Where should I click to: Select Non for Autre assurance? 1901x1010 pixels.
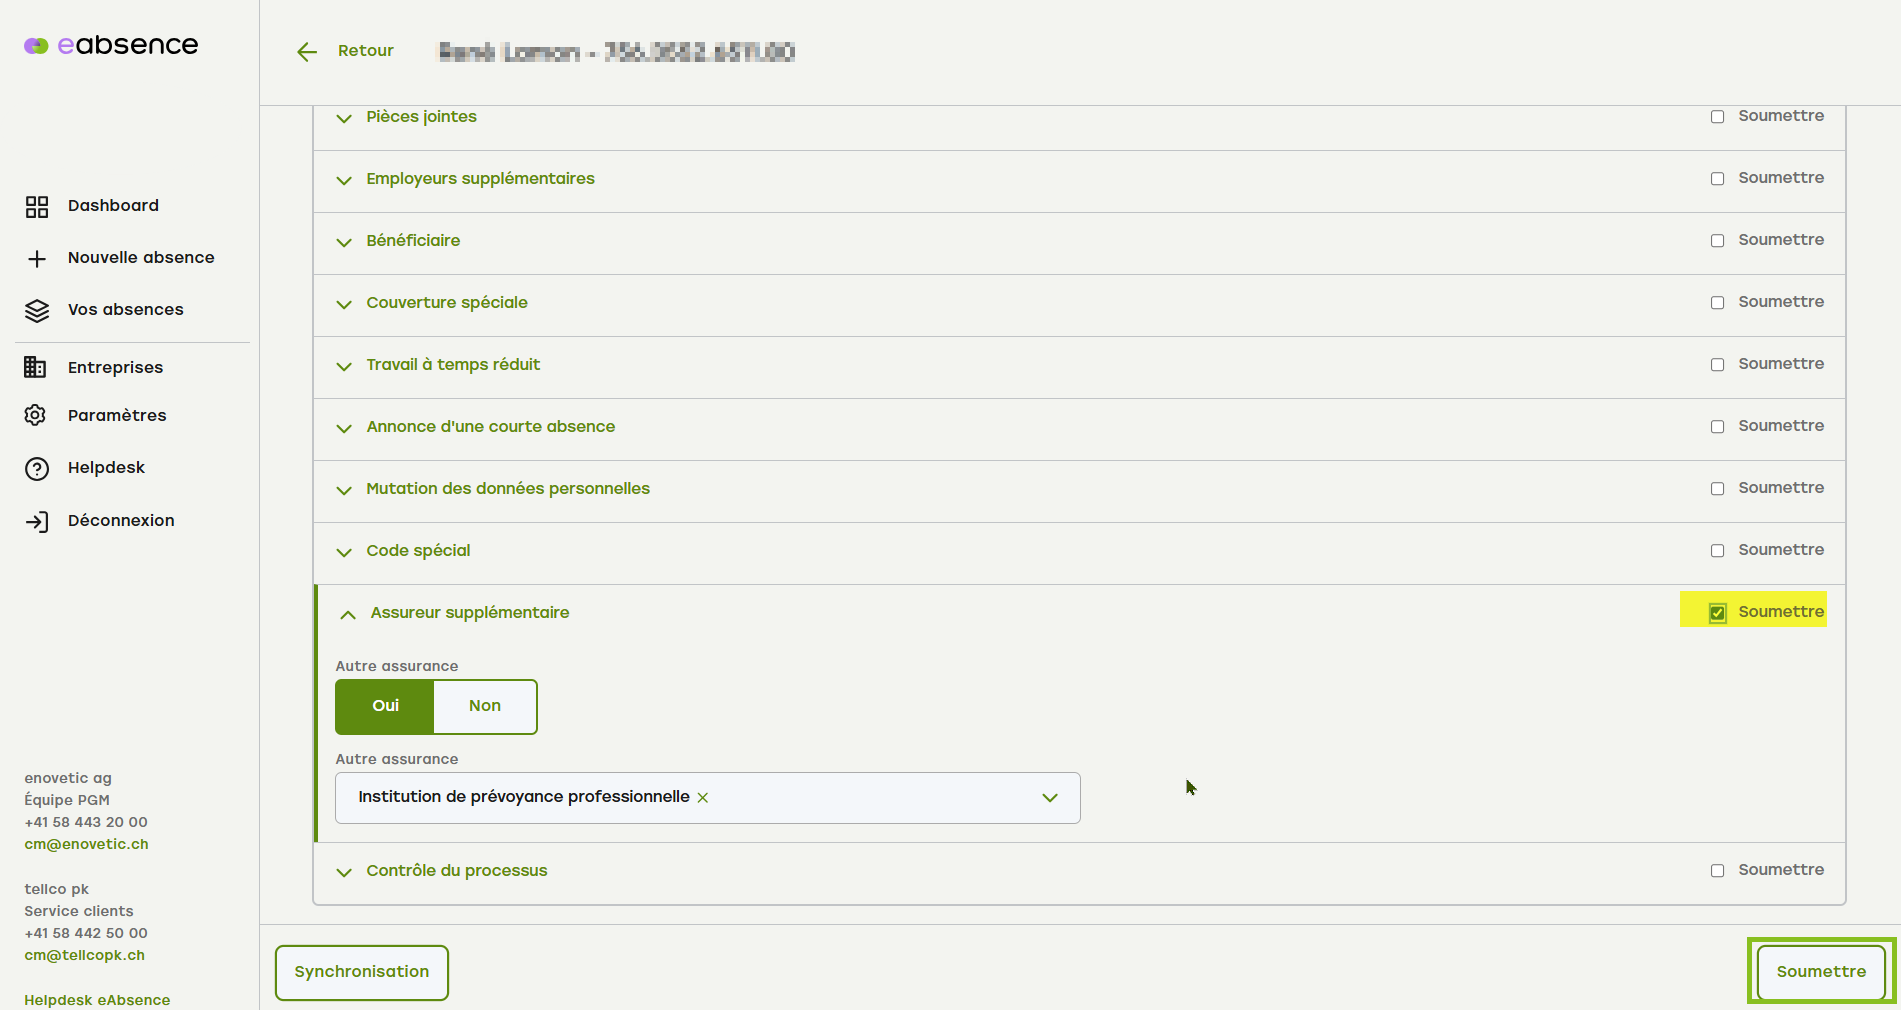485,706
